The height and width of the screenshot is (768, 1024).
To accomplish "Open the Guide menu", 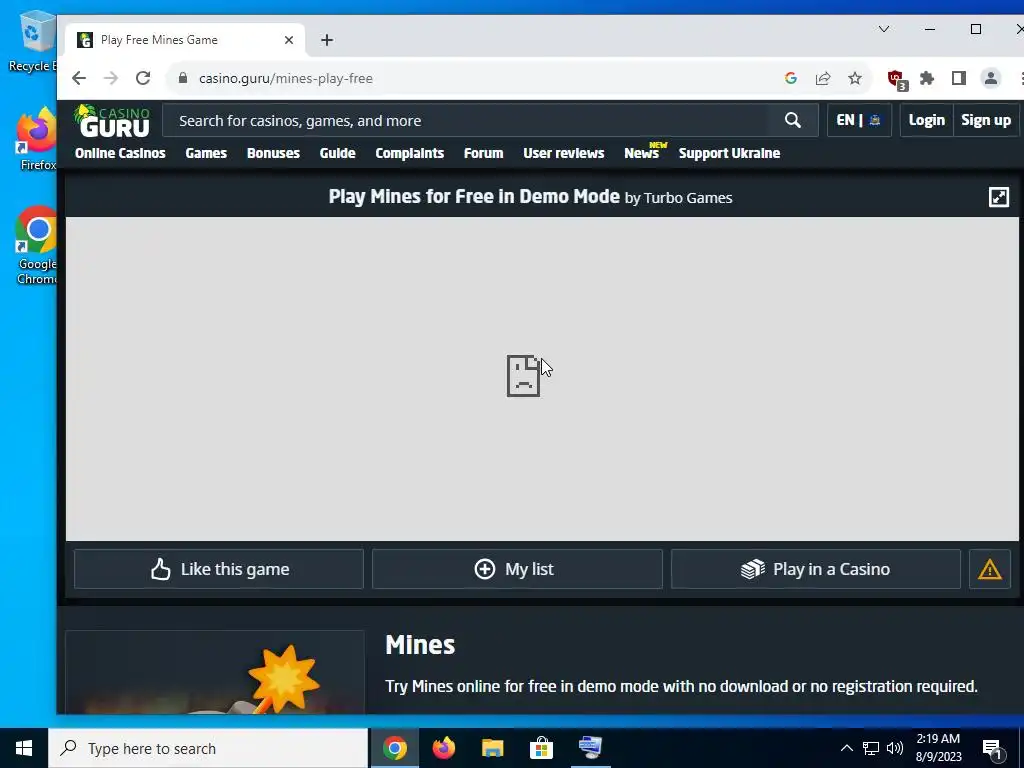I will coord(338,153).
